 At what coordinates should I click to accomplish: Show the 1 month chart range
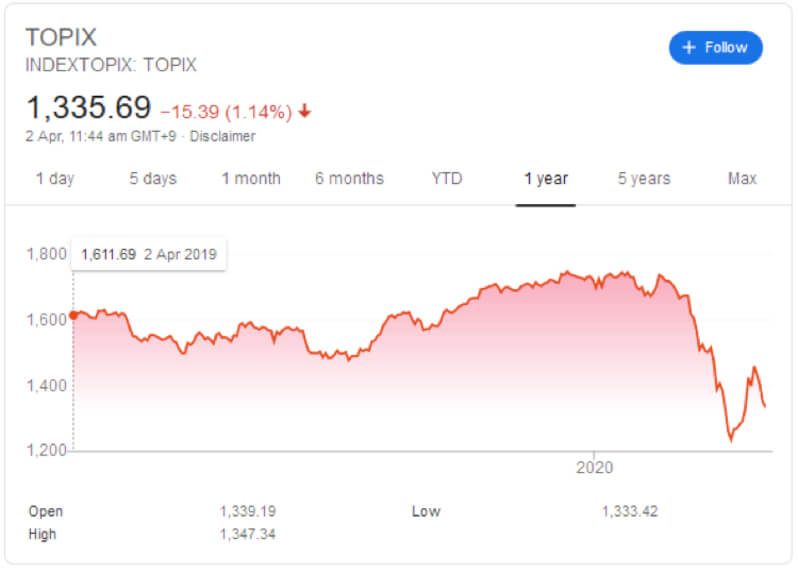(251, 179)
